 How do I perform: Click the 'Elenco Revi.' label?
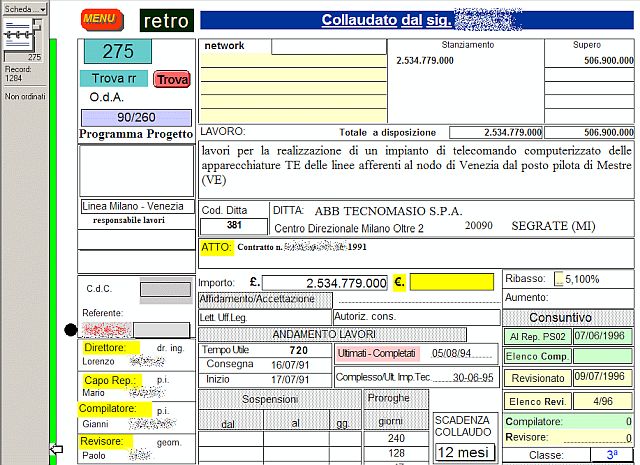(538, 402)
